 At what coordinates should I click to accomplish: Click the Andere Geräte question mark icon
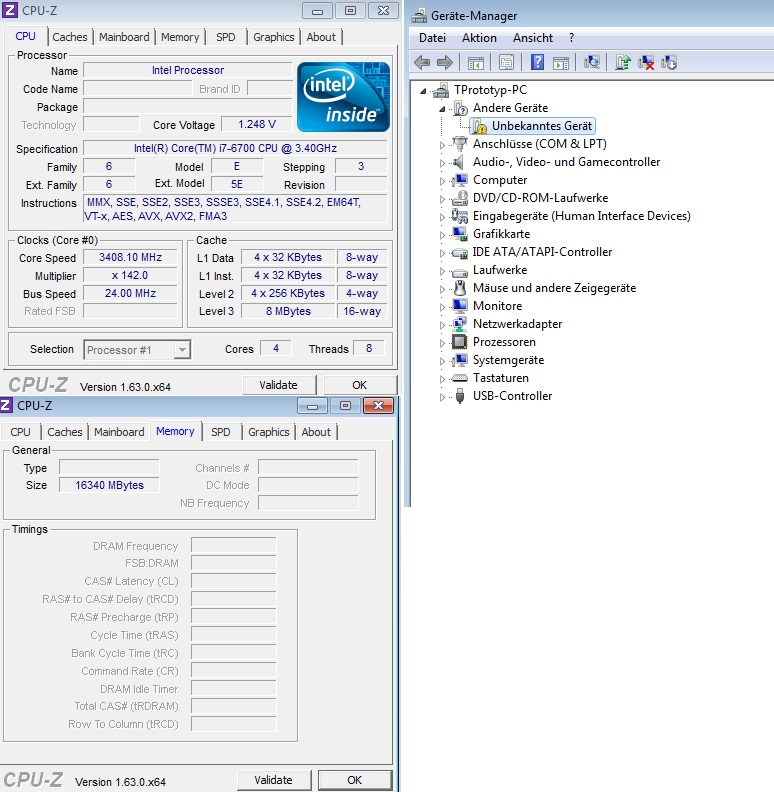(x=460, y=108)
